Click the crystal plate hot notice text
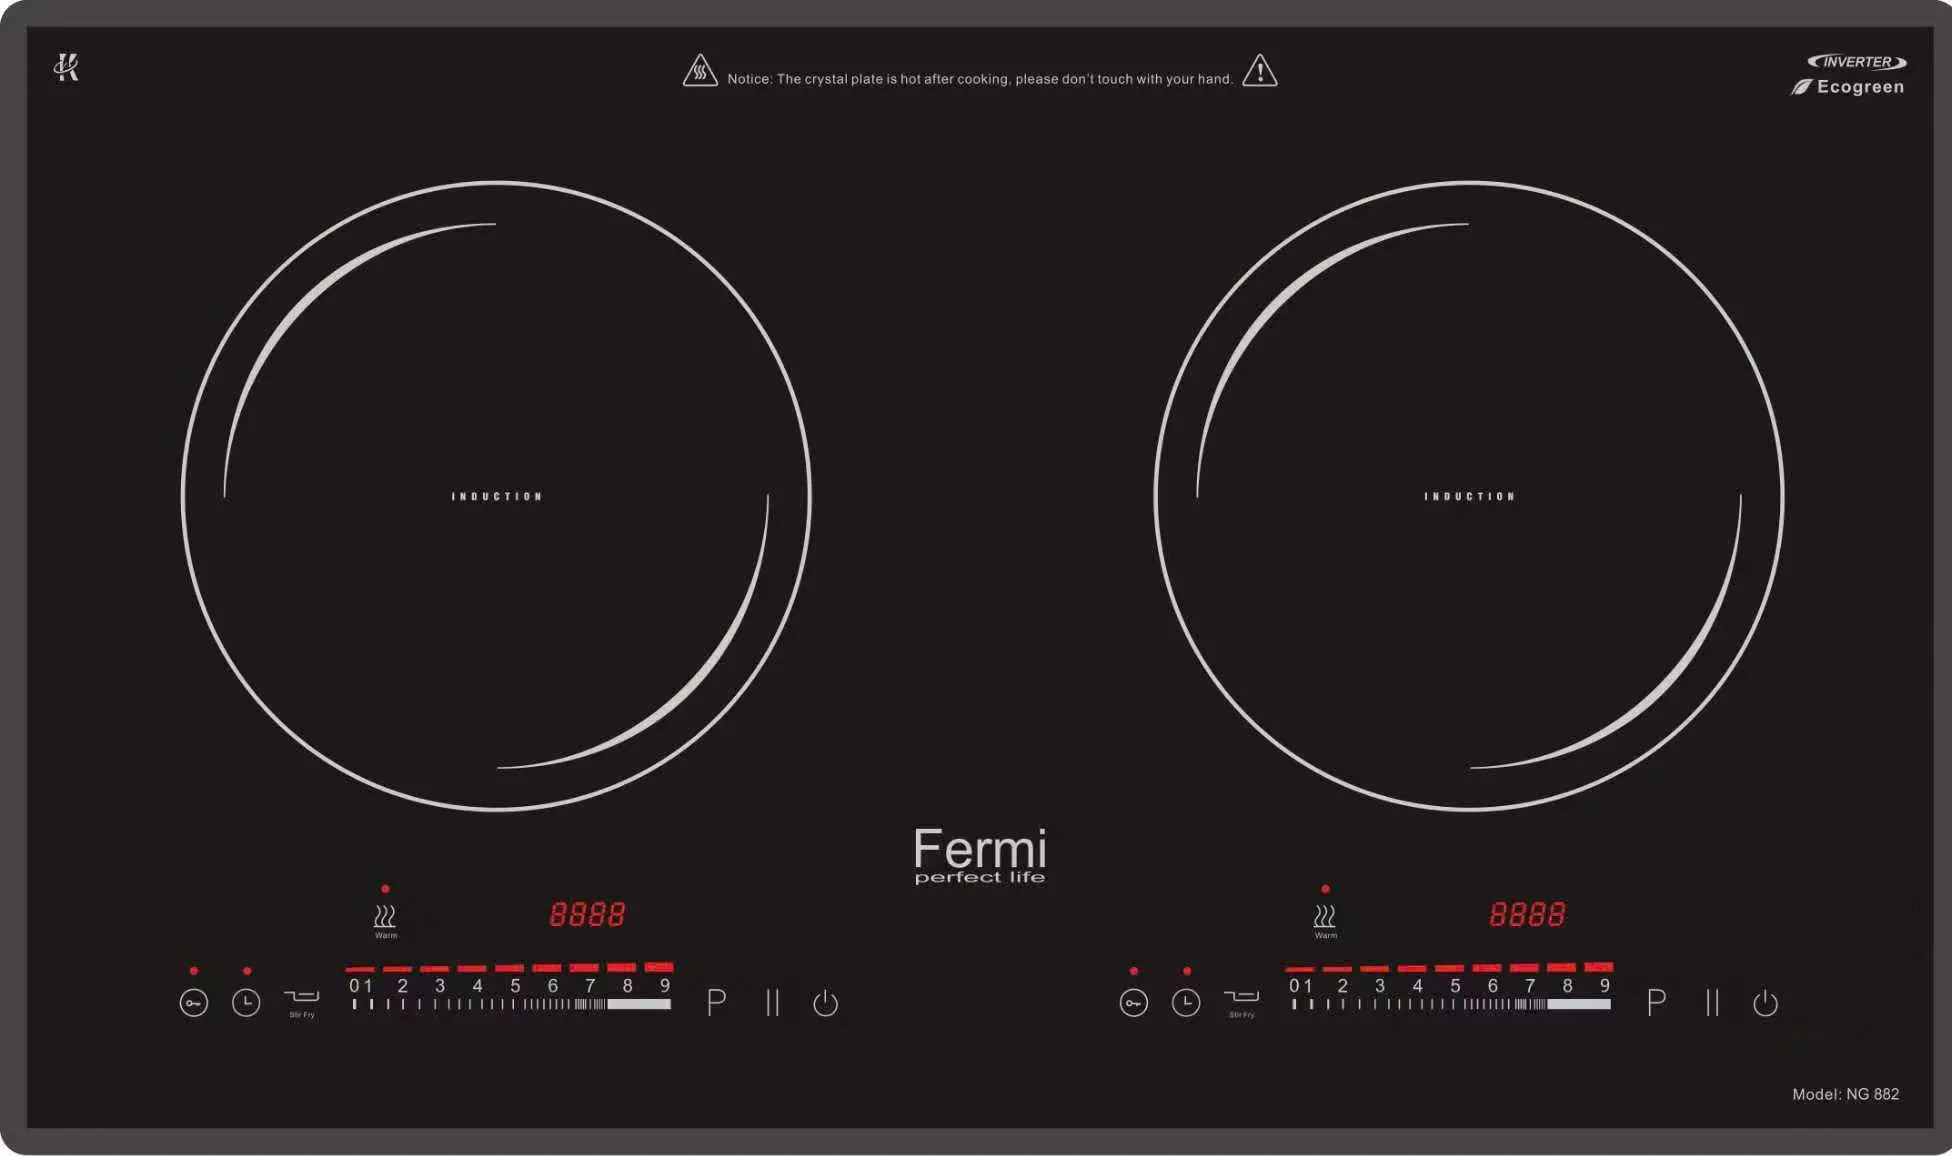 point(980,79)
